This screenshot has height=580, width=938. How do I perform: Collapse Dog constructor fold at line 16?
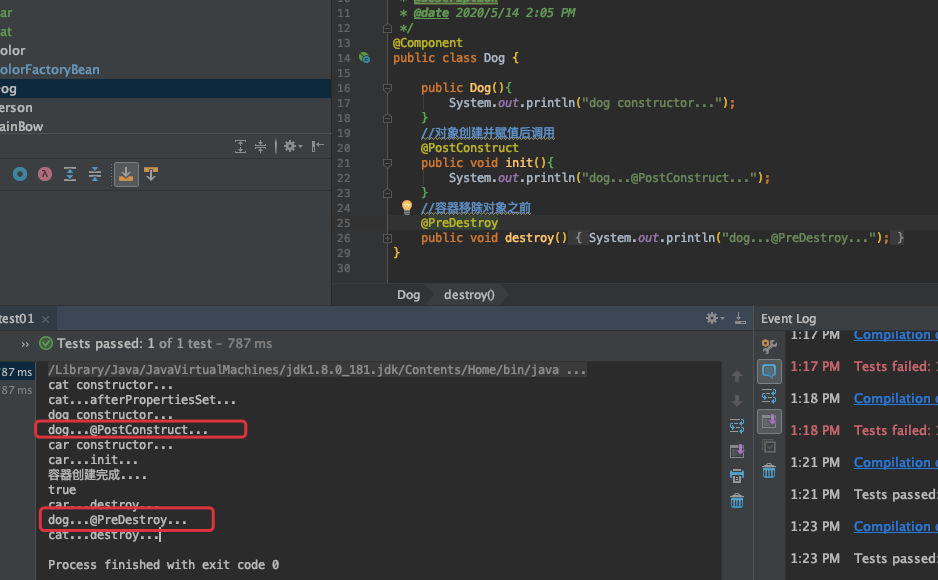[388, 88]
